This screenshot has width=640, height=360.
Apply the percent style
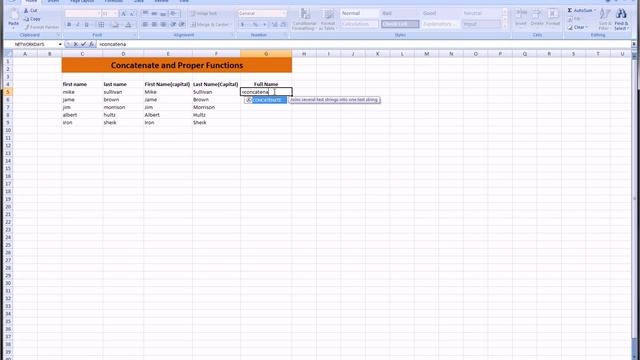[256, 25]
